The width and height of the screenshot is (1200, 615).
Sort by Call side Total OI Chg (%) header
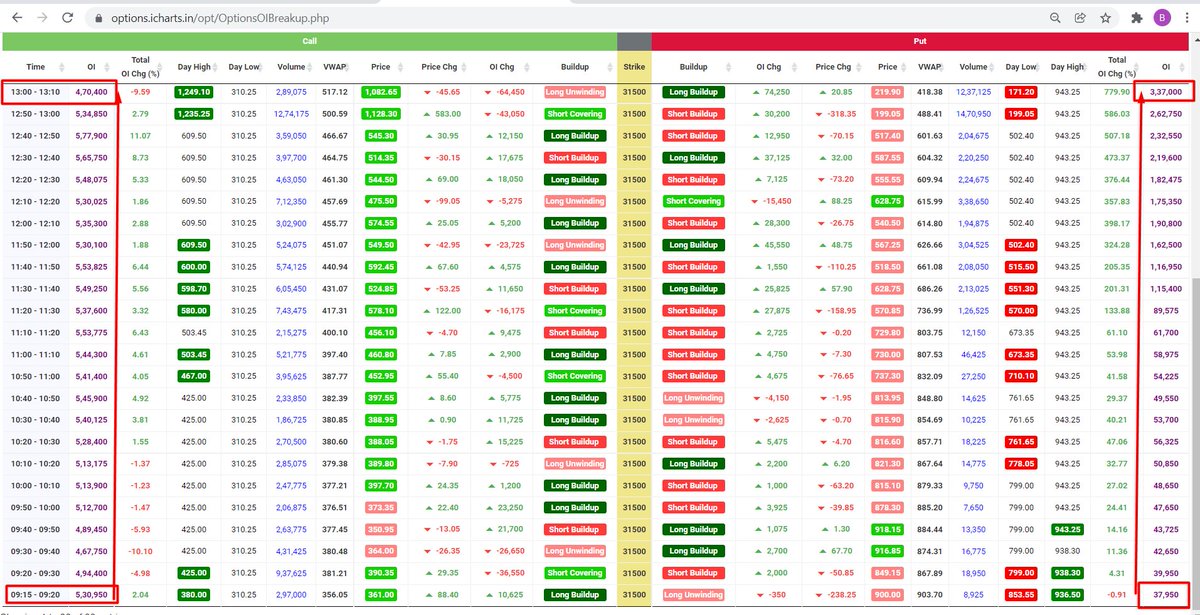tap(140, 67)
